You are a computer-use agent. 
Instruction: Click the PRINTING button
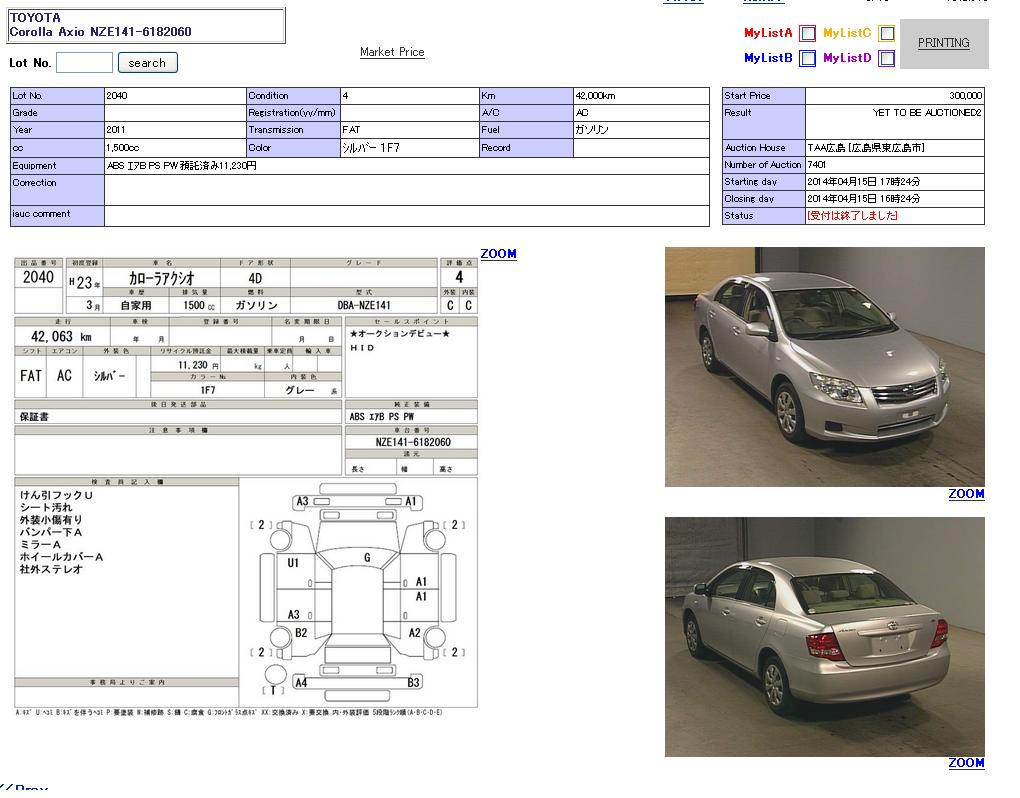[x=943, y=43]
